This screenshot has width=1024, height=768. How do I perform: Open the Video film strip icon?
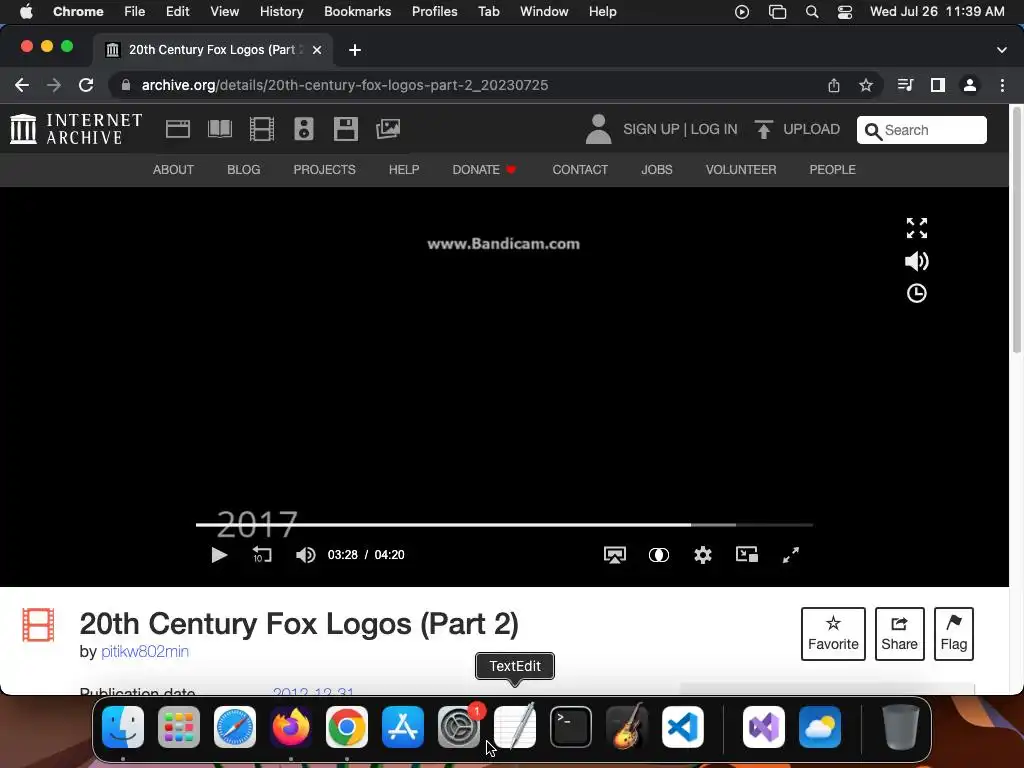tap(262, 129)
